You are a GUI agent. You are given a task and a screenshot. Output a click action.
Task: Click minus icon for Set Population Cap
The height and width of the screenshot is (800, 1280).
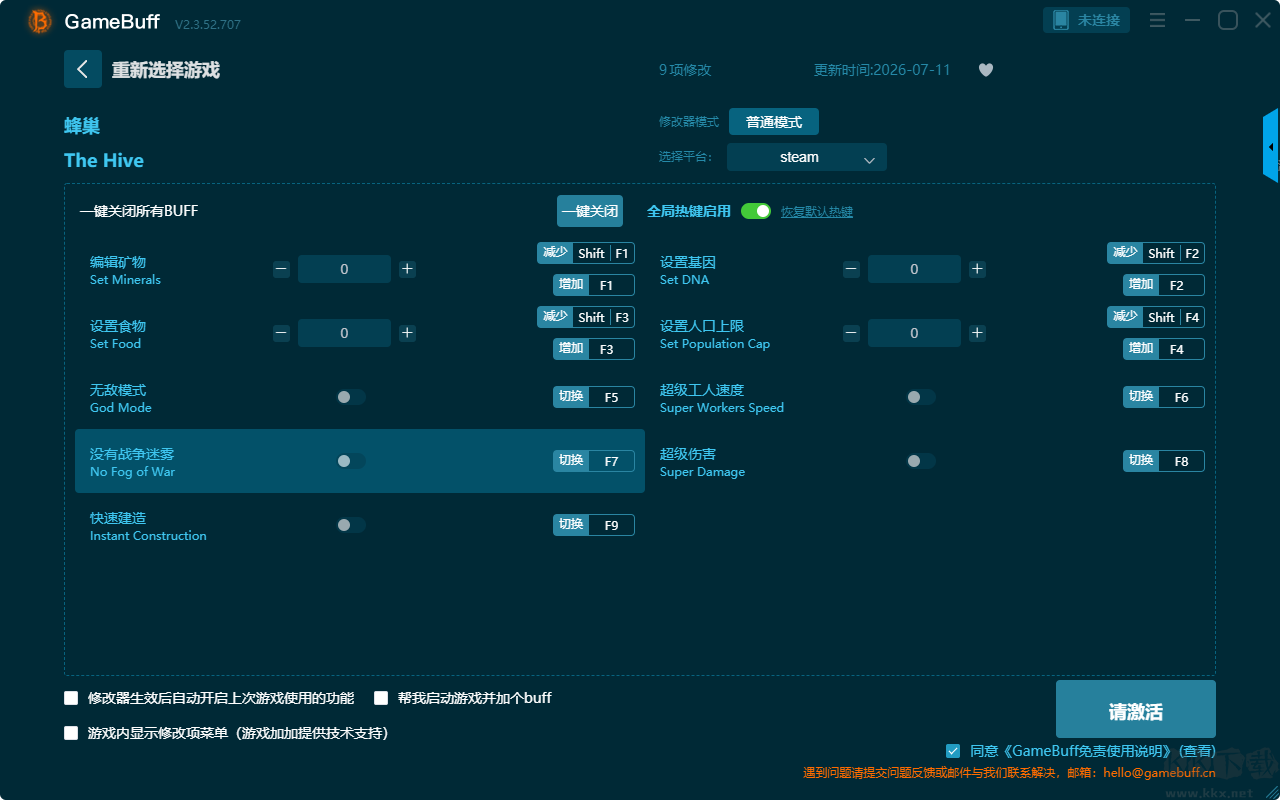[x=851, y=333]
